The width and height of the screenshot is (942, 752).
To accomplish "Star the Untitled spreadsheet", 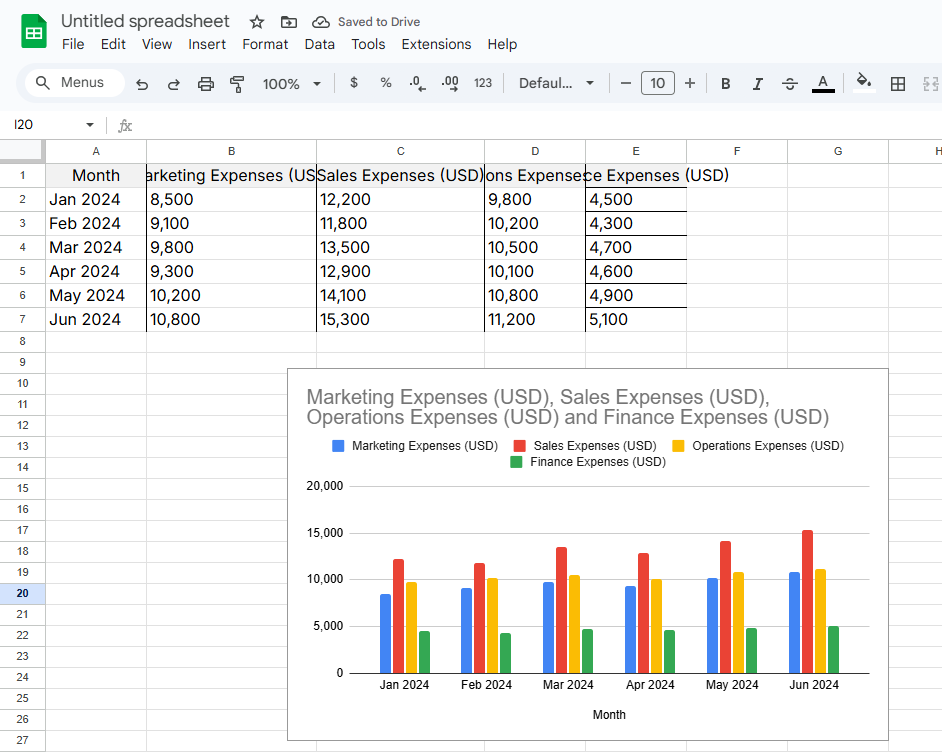I will (257, 22).
